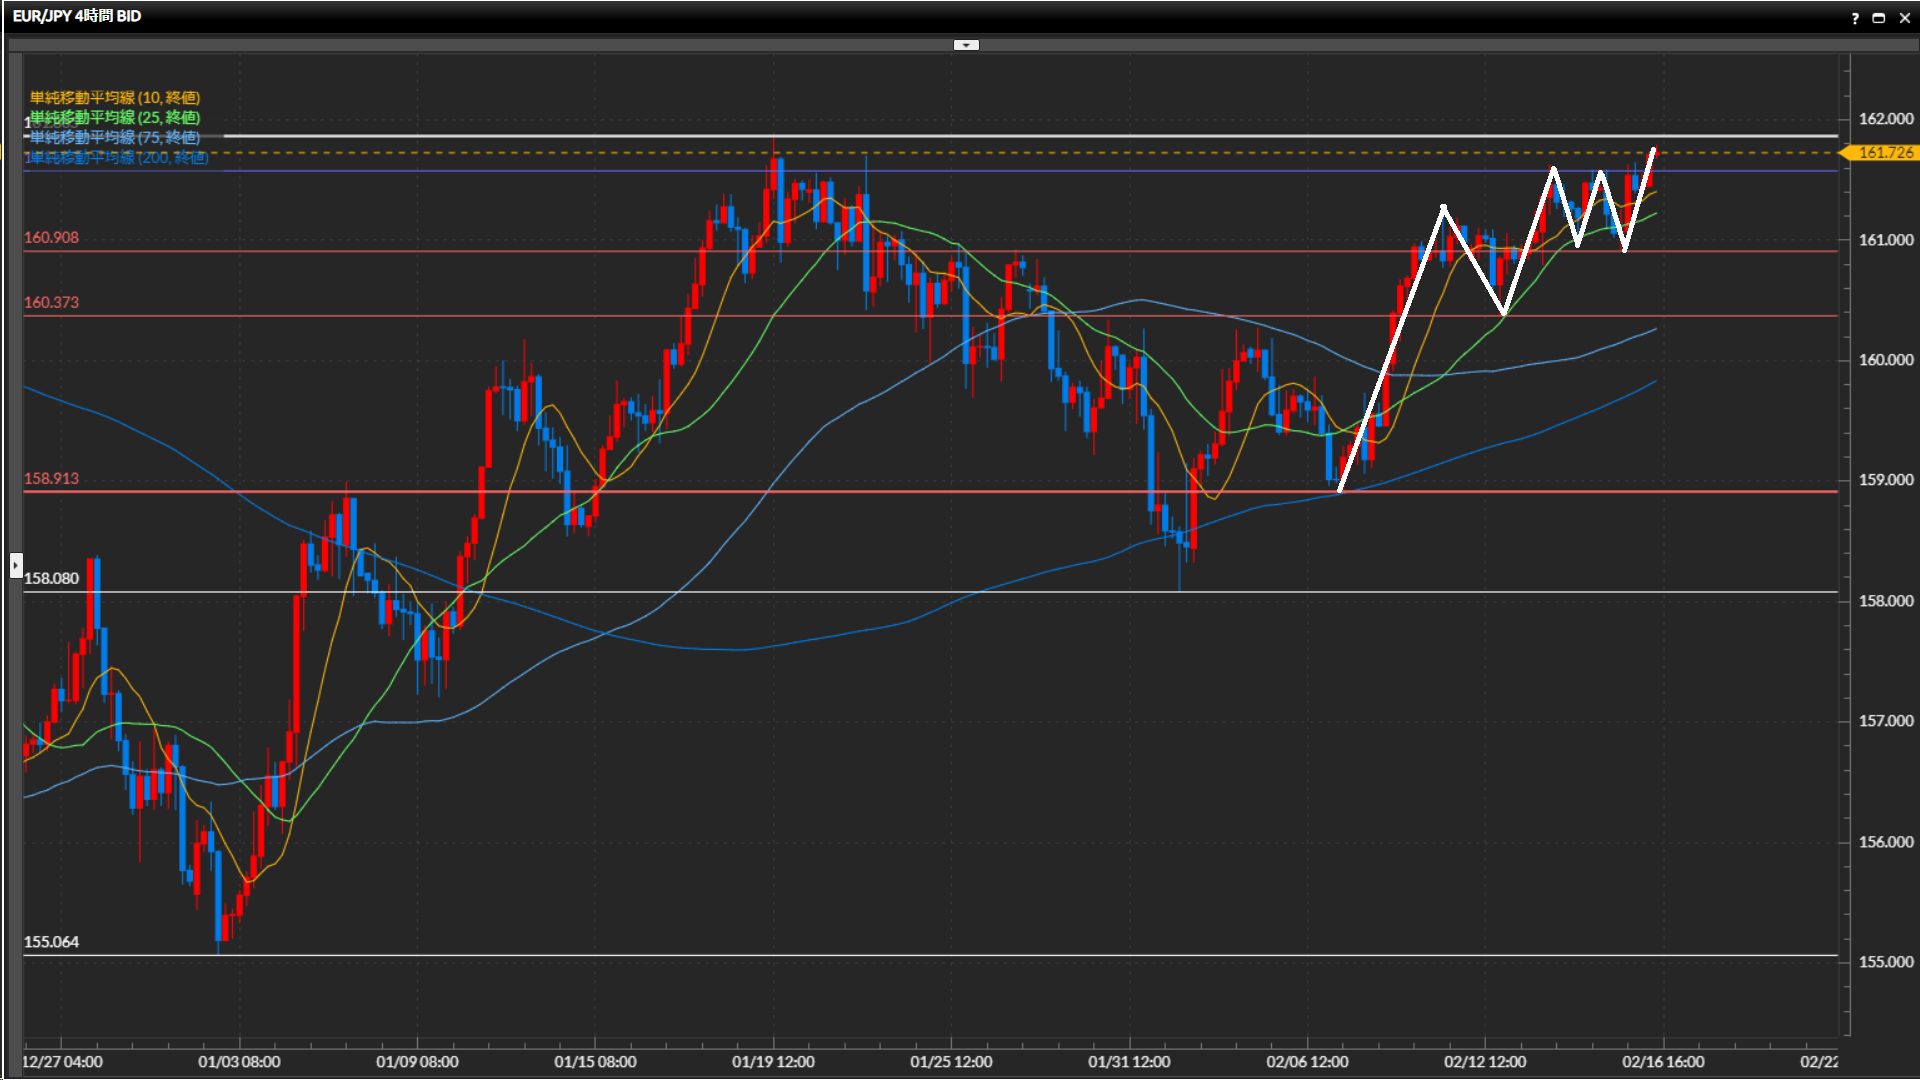Expand the left side panel arrow
Viewport: 1920px width, 1080px height.
tap(15, 565)
